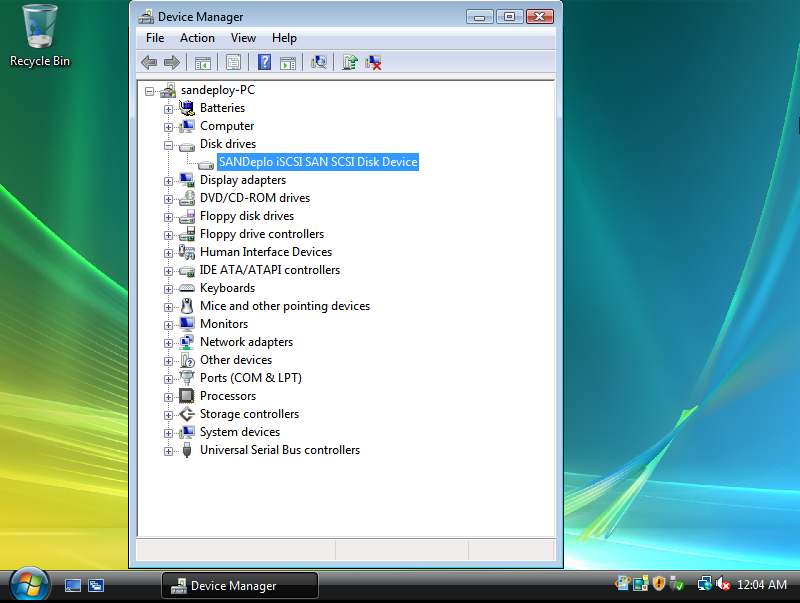
Task: Select the Batteries category icon
Action: tap(187, 108)
